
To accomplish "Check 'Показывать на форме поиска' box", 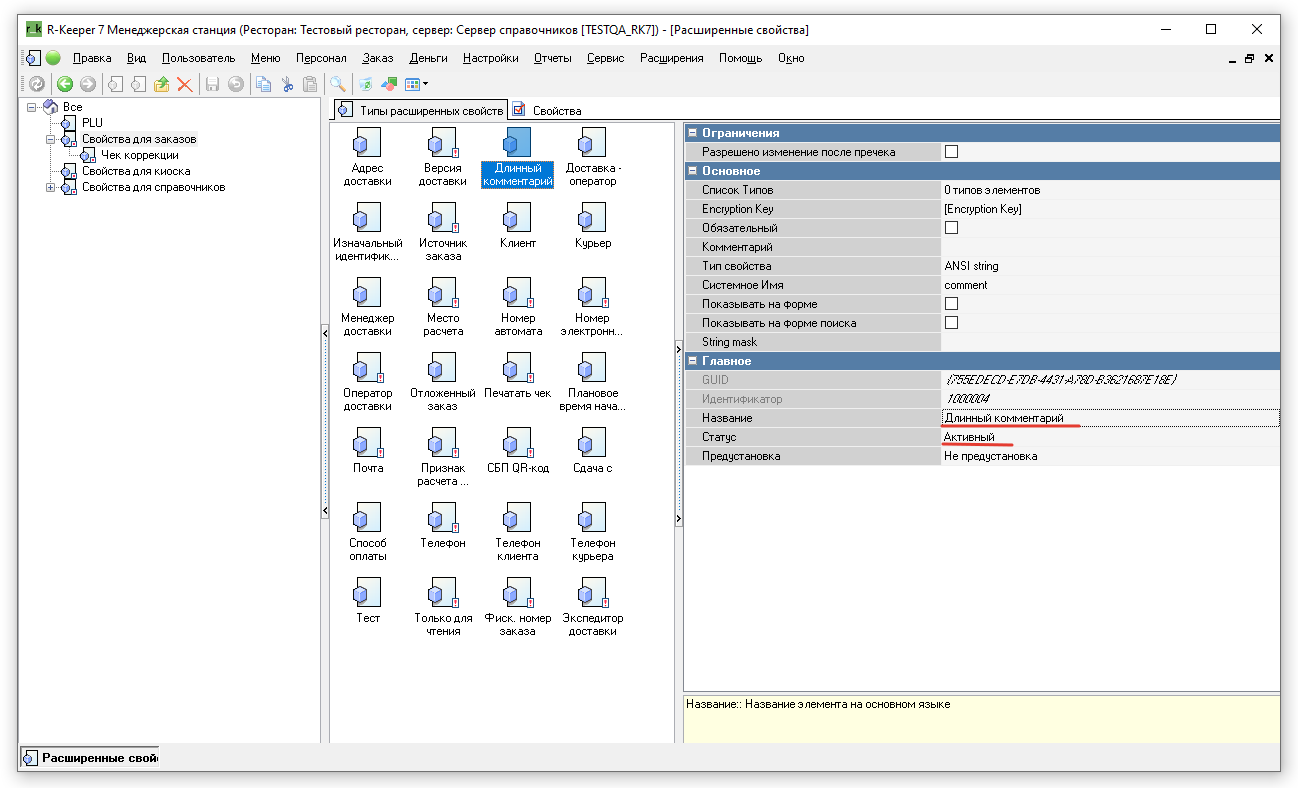I will (951, 323).
